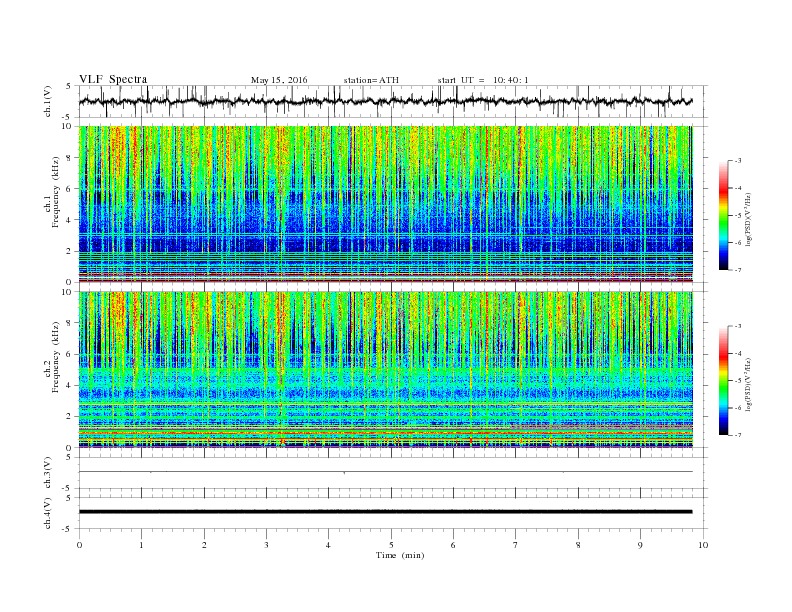Click the top 5 tick of ch.1(V) axis
This screenshot has height=612, width=792.
pos(68,86)
